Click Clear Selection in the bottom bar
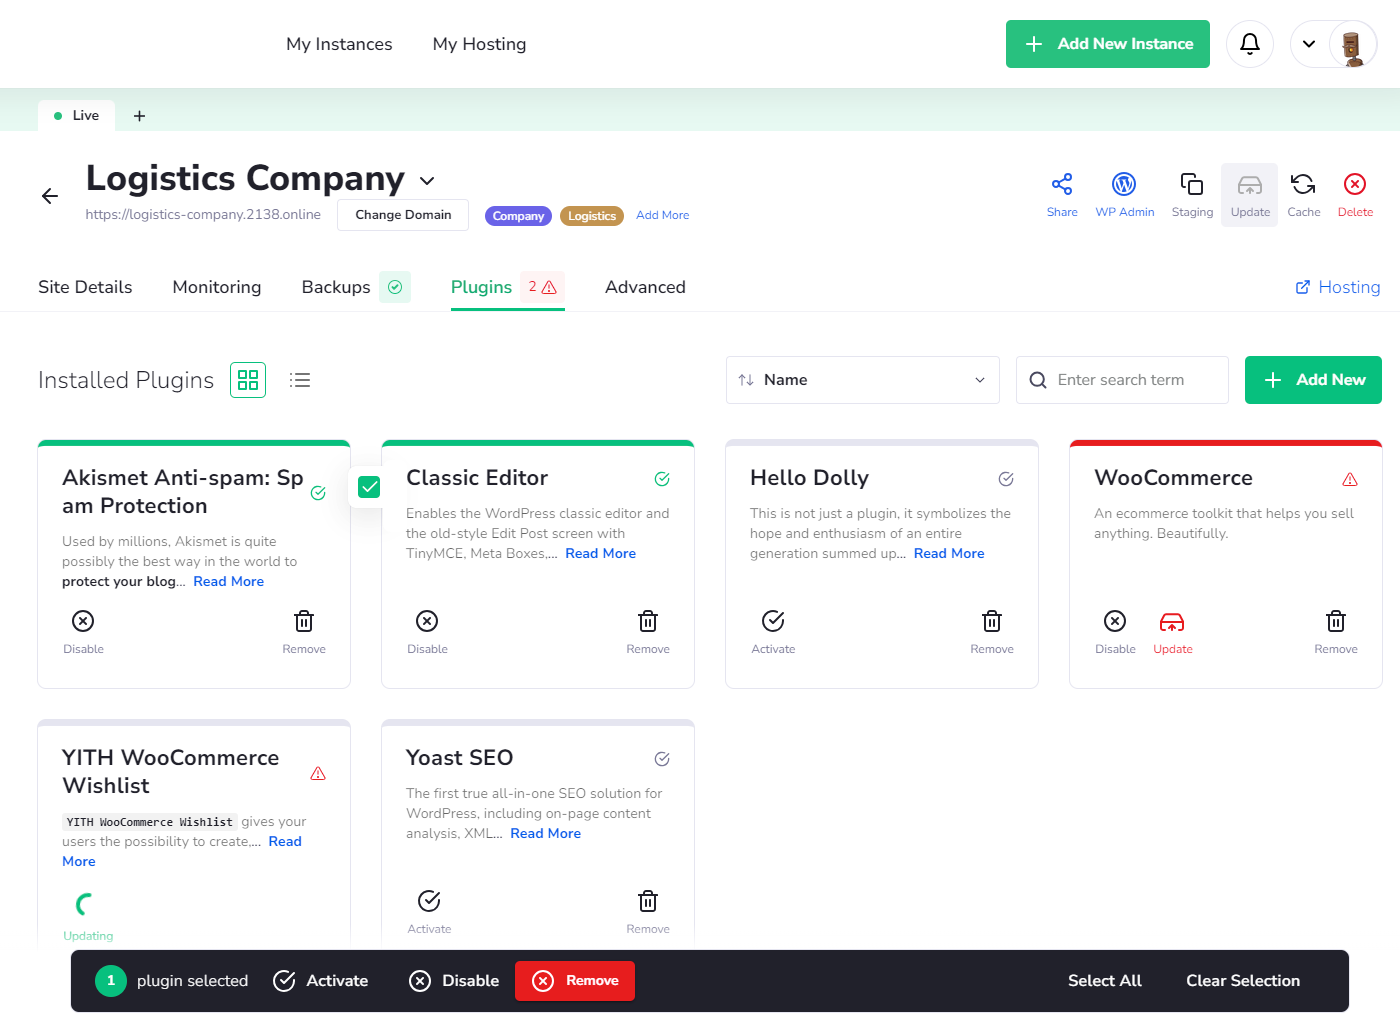Screen dimensions: 1400x1036 [1243, 981]
